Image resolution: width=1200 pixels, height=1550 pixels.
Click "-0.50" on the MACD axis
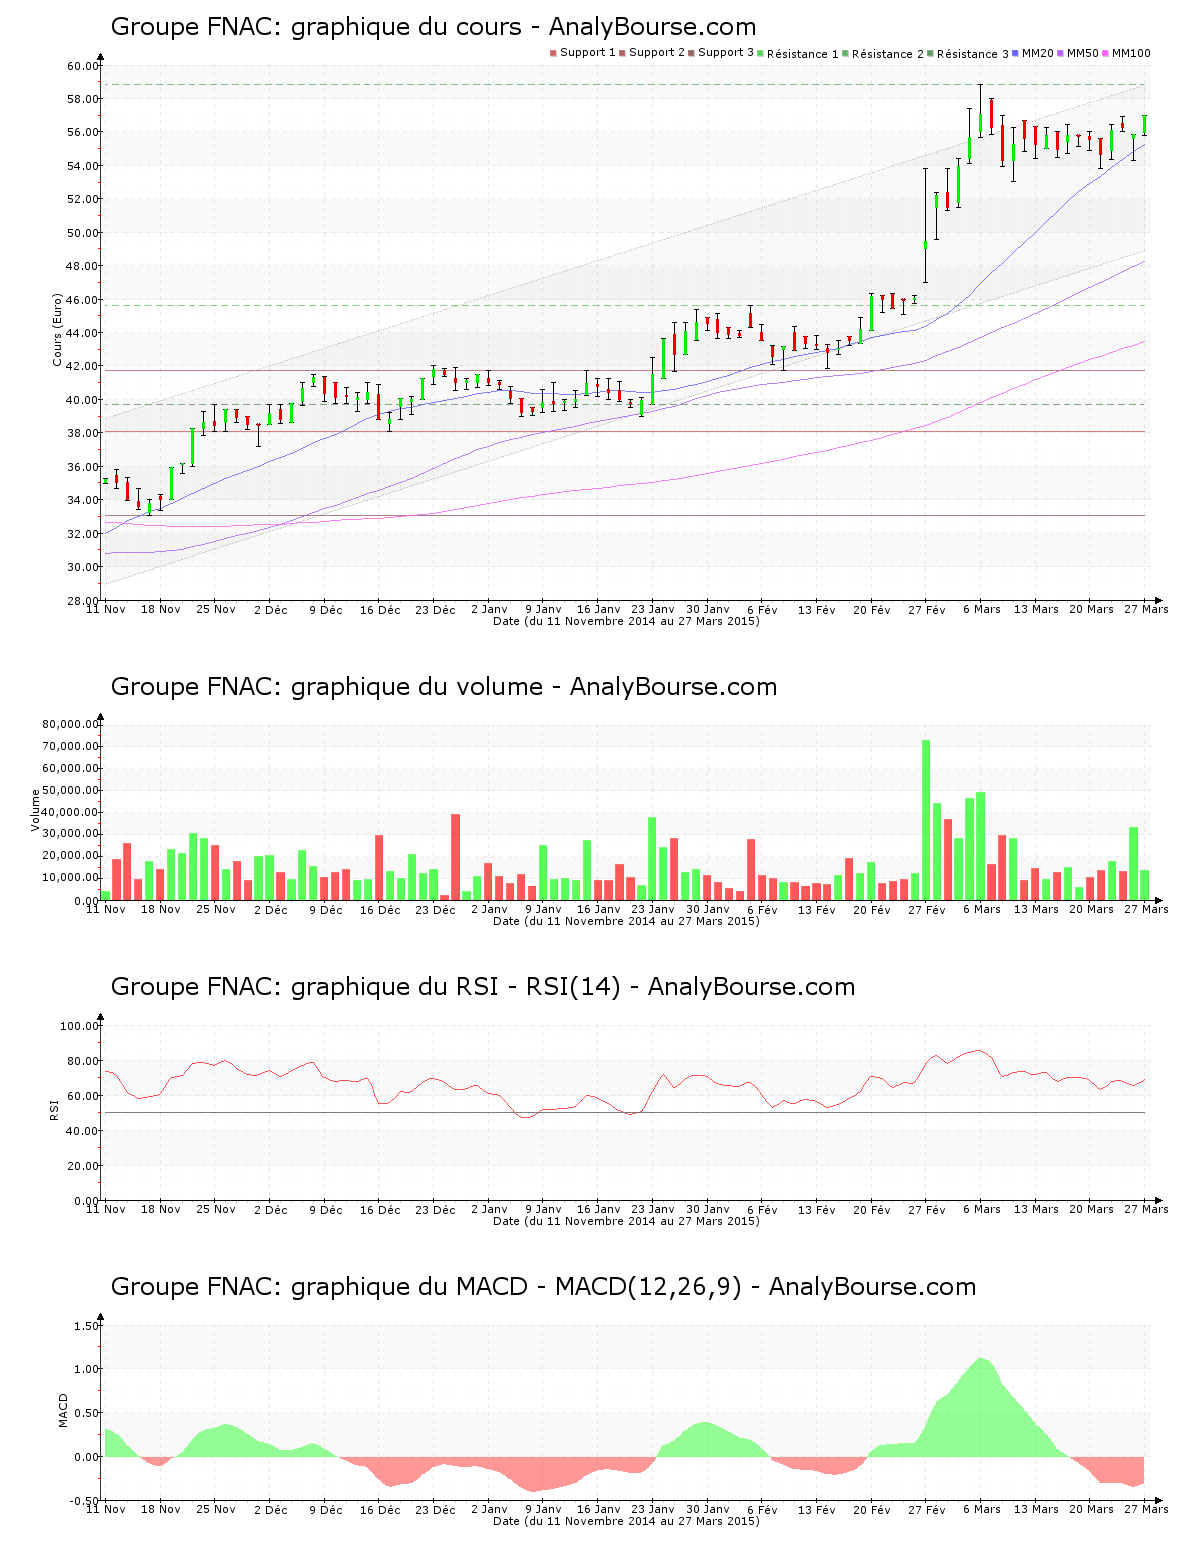pos(84,1501)
